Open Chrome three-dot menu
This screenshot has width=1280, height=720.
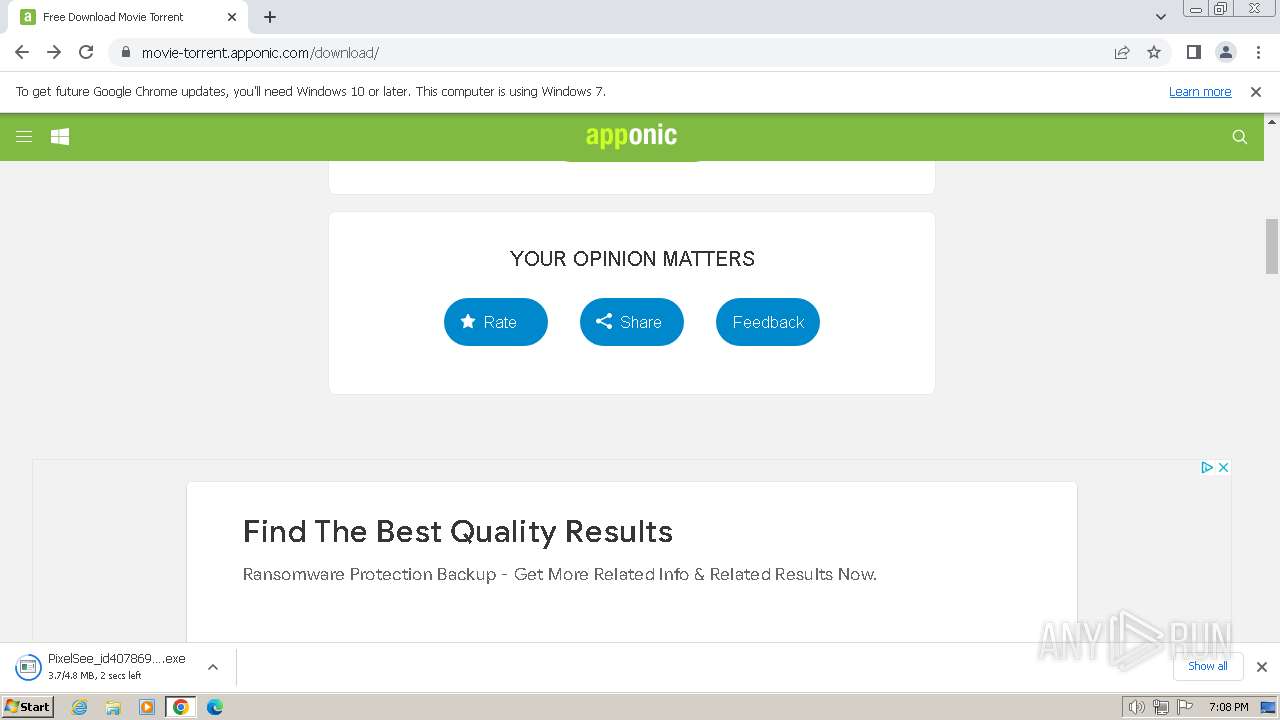[1258, 52]
